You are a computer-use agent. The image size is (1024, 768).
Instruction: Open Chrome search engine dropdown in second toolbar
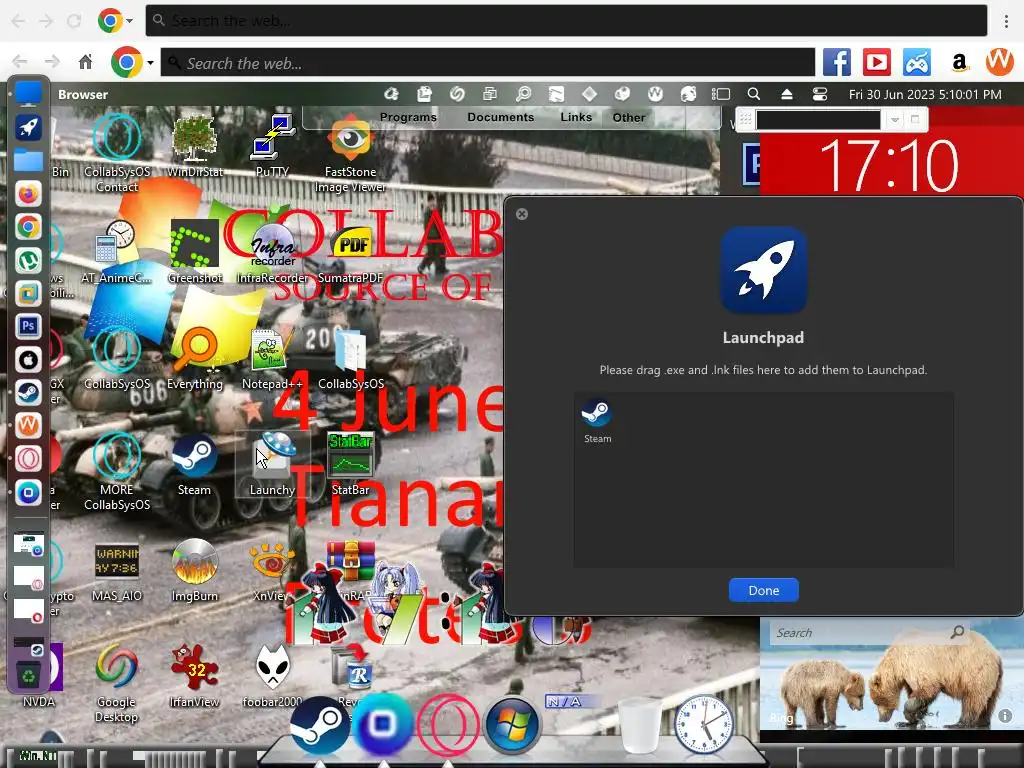pyautogui.click(x=150, y=63)
